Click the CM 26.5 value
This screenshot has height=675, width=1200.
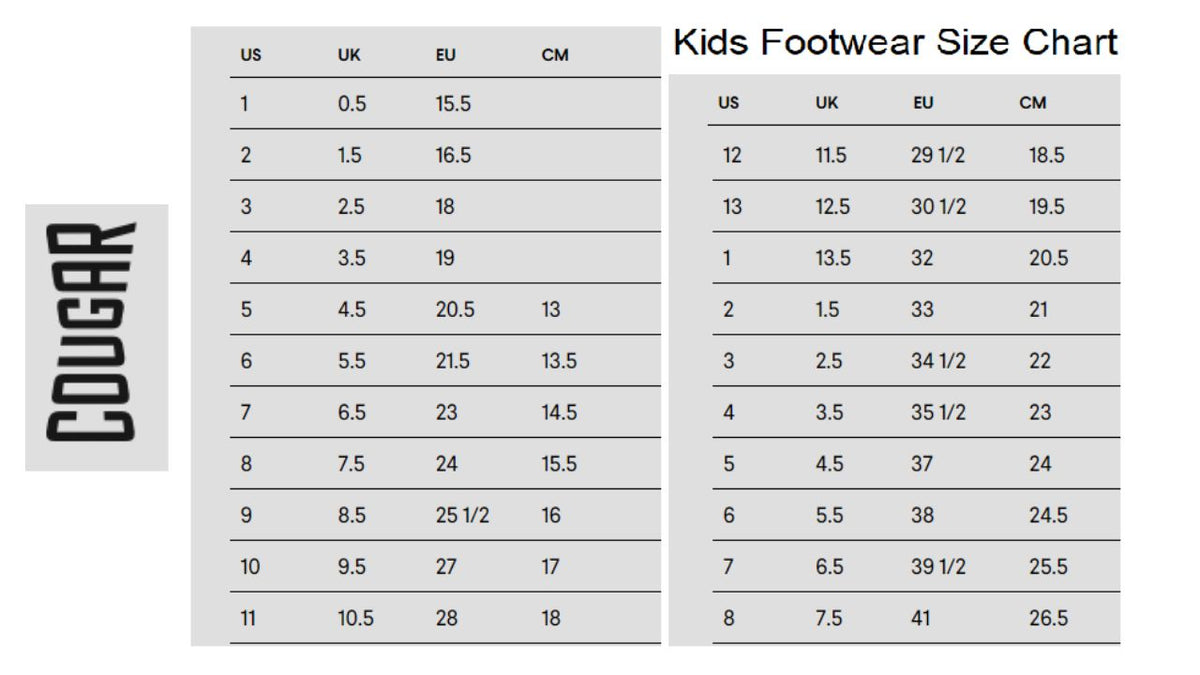tap(1048, 619)
